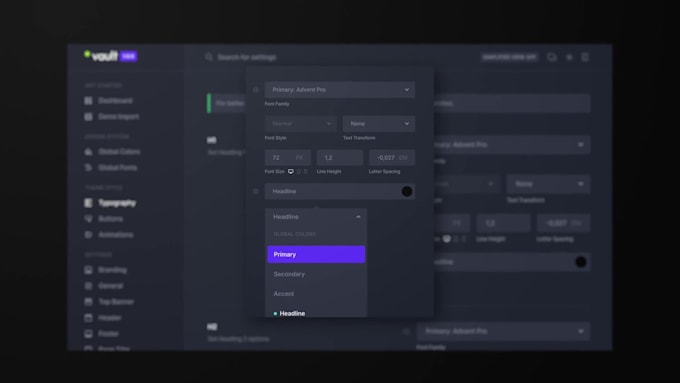The image size is (680, 383).
Task: Select tablet device icon under Font Size in popup
Action: point(299,172)
